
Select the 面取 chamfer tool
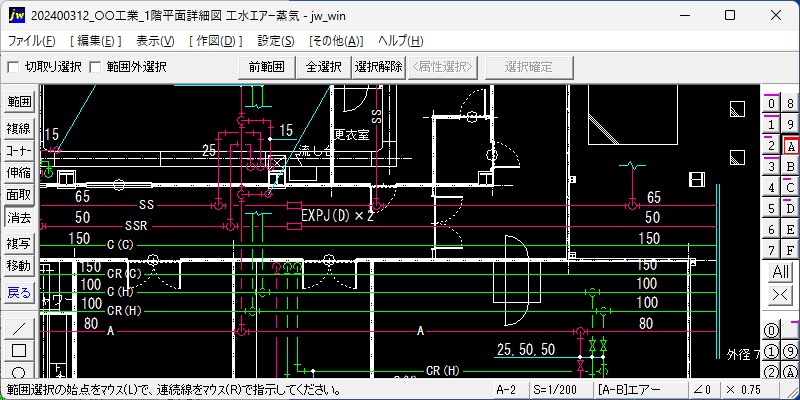19,195
